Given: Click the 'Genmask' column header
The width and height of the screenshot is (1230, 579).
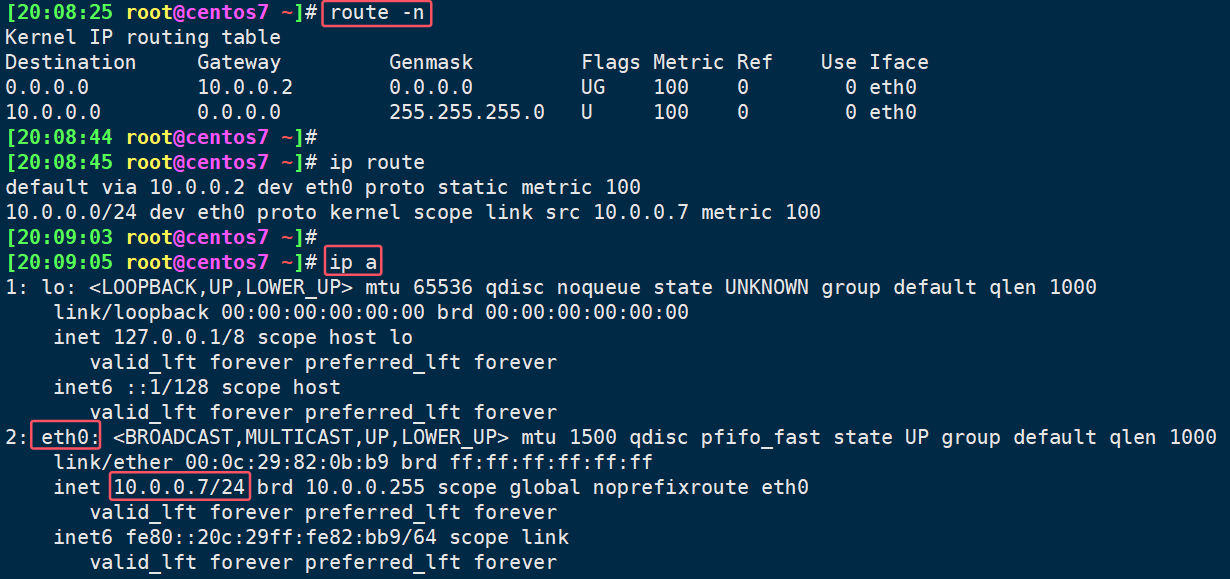Looking at the screenshot, I should pos(431,62).
